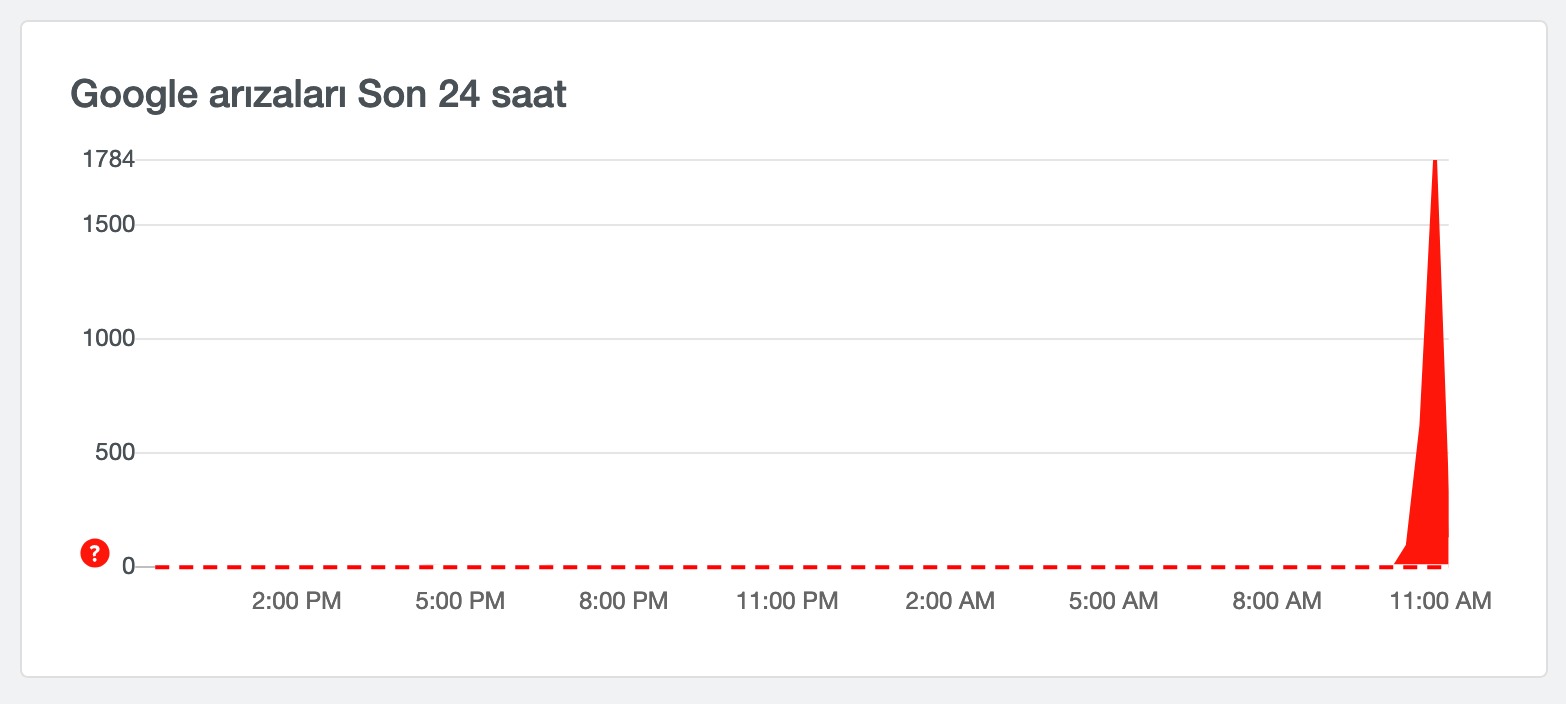Click the 5:00 AM time label

pos(1114,601)
